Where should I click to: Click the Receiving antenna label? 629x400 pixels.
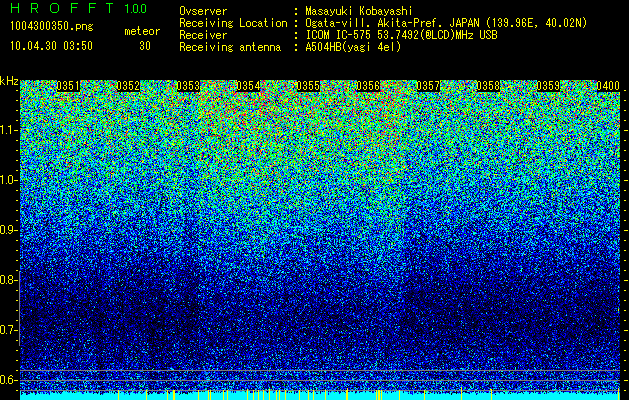click(x=230, y=47)
